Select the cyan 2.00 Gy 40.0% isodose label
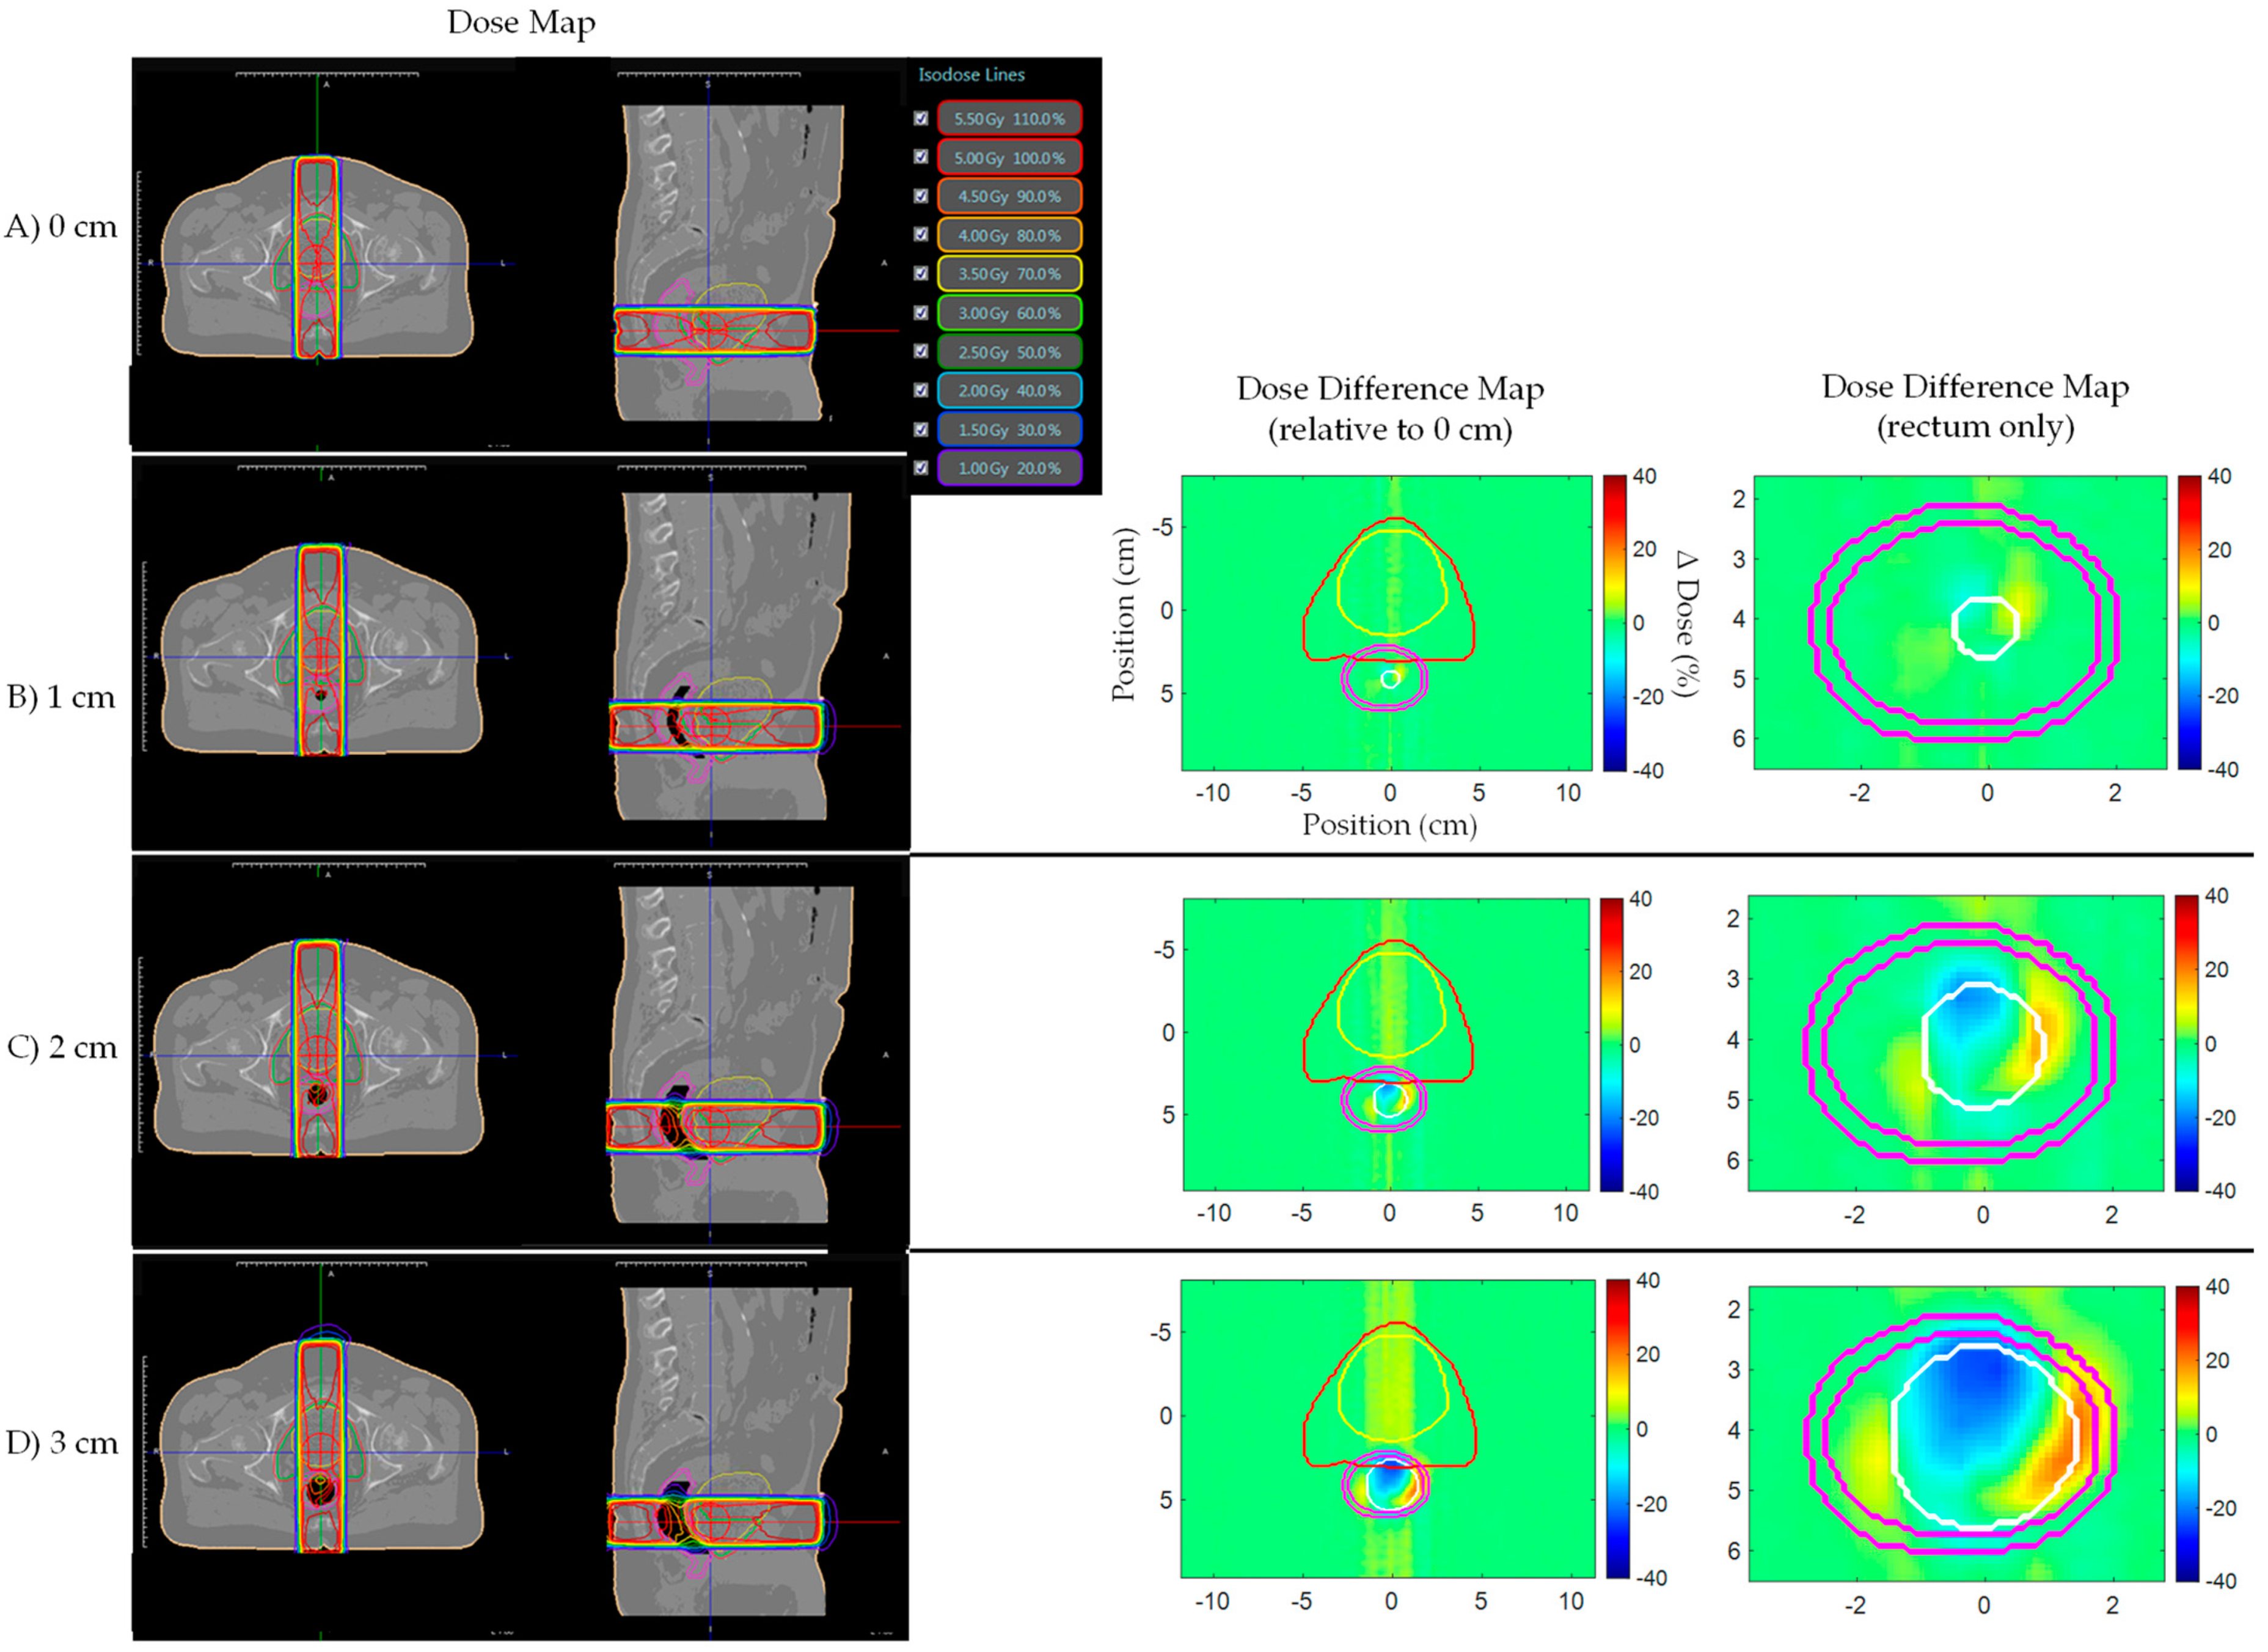The width and height of the screenshot is (2268, 1652). 1009,391
